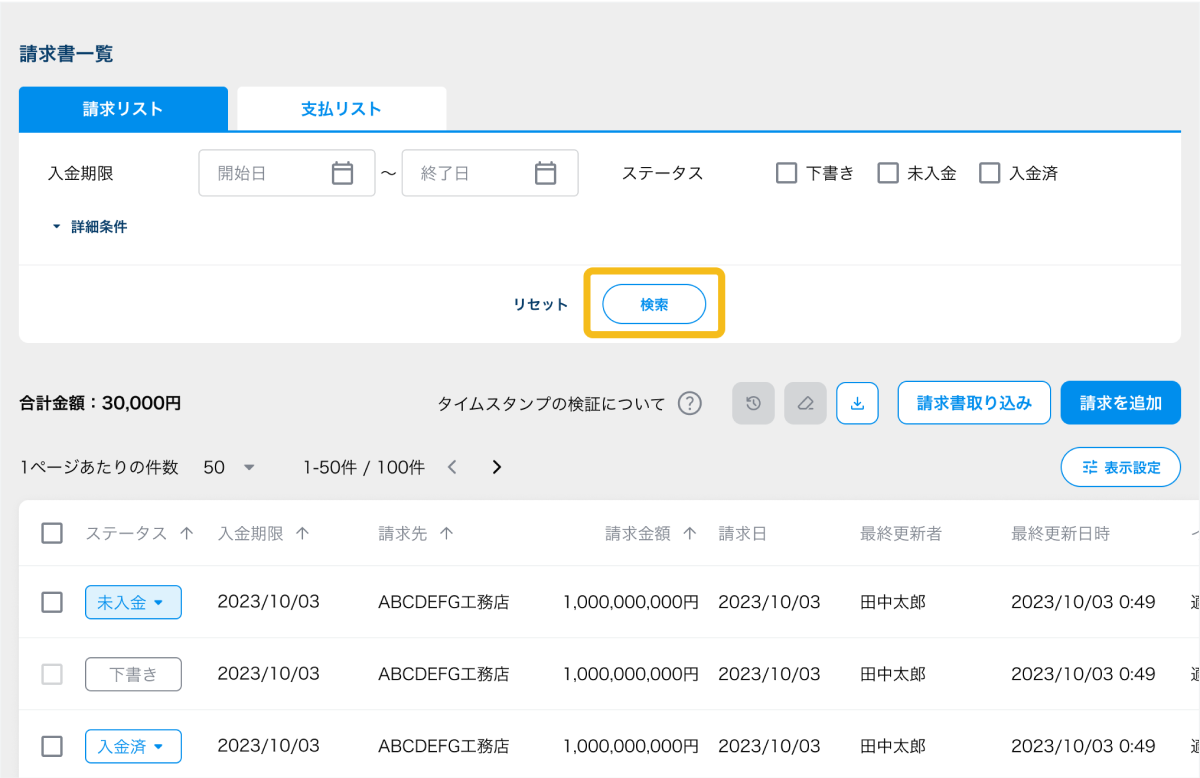Check the 下書き status checkbox
Screen dimensions: 1200x778
coord(786,173)
